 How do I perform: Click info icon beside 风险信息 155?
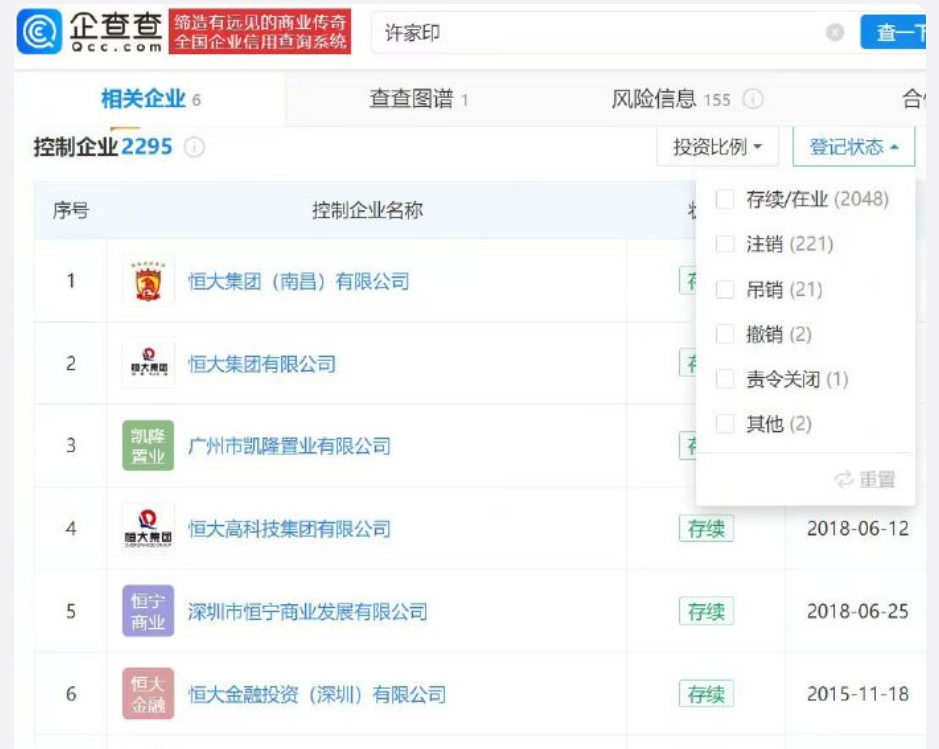pyautogui.click(x=753, y=100)
